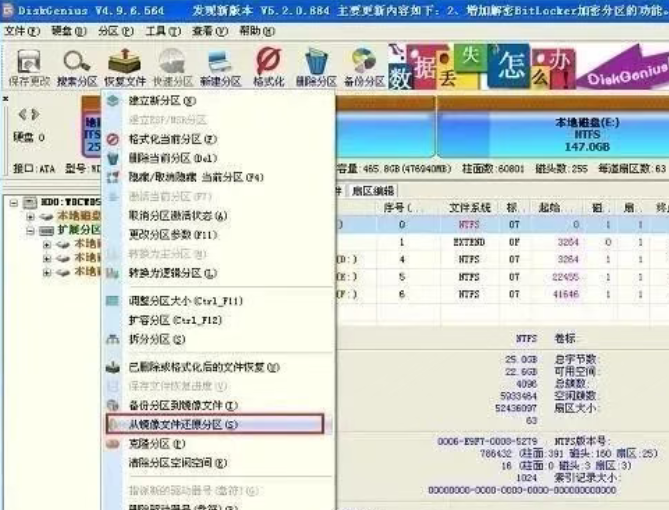Click the 恢复文件 (Recover Files) toolbar icon
Viewport: 669px width, 510px height.
(125, 67)
